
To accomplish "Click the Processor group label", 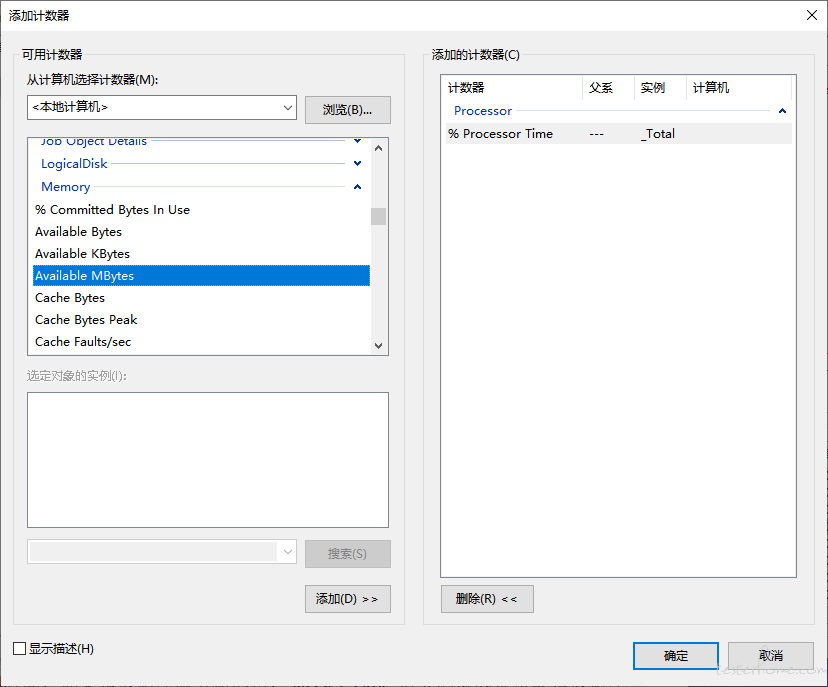I will [x=483, y=111].
